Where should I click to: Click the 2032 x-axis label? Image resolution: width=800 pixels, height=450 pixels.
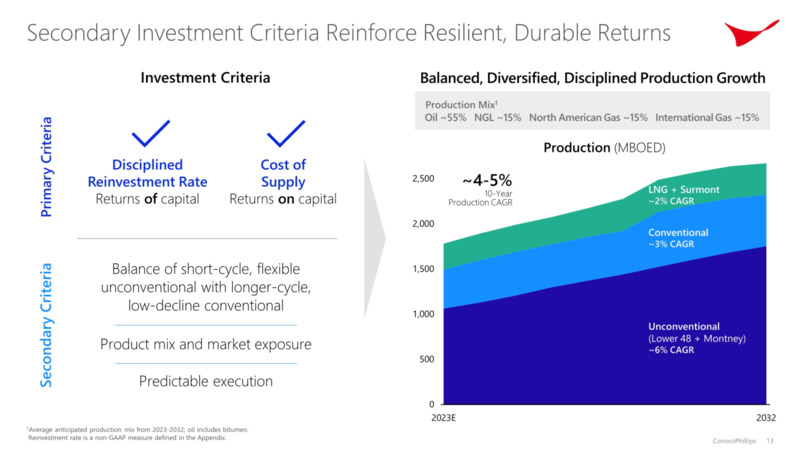766,418
